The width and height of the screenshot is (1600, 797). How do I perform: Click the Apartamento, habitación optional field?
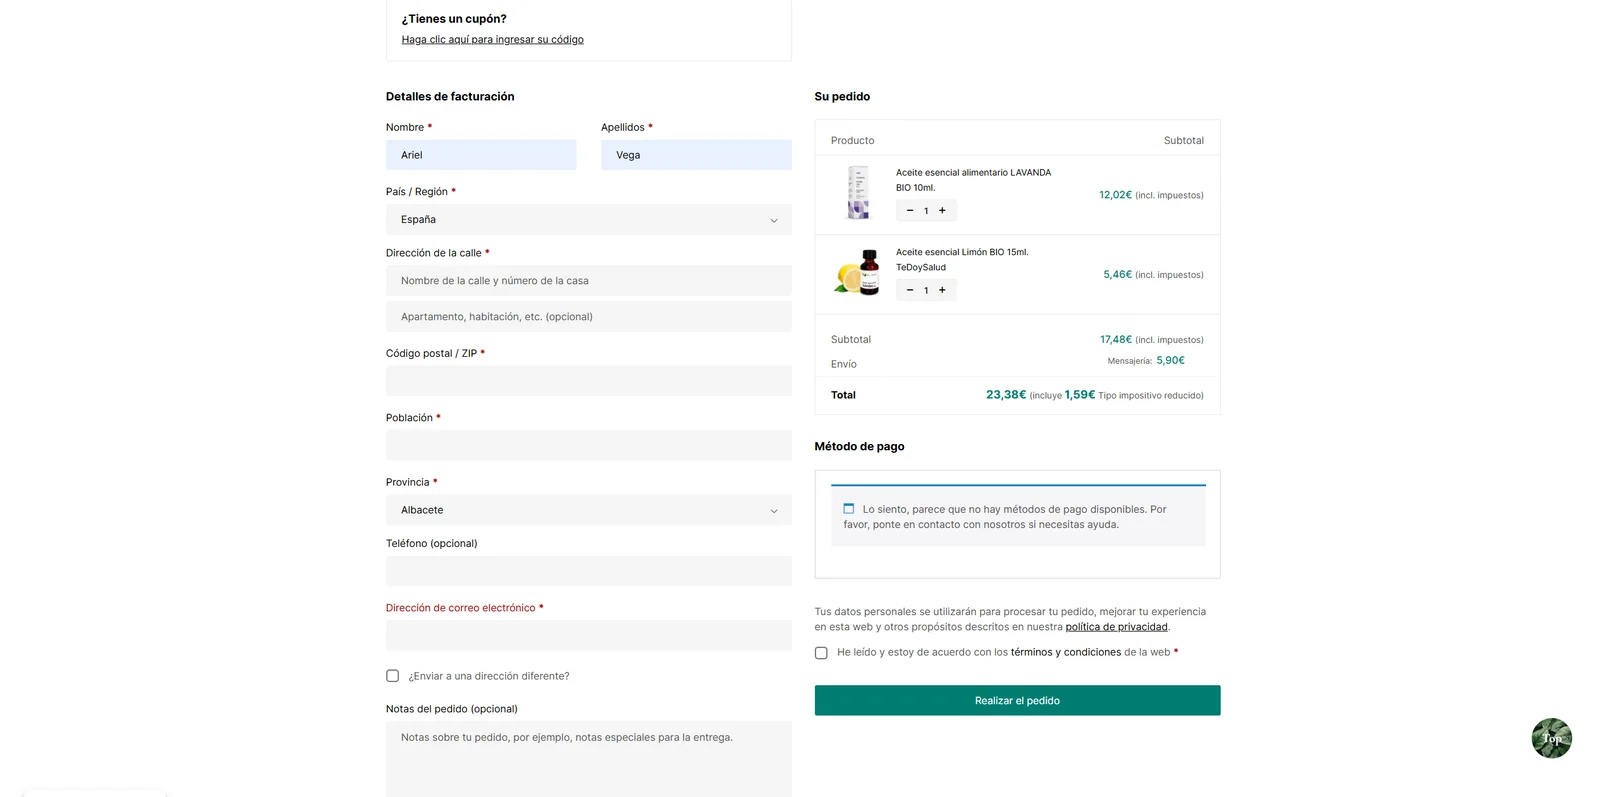pyautogui.click(x=589, y=317)
